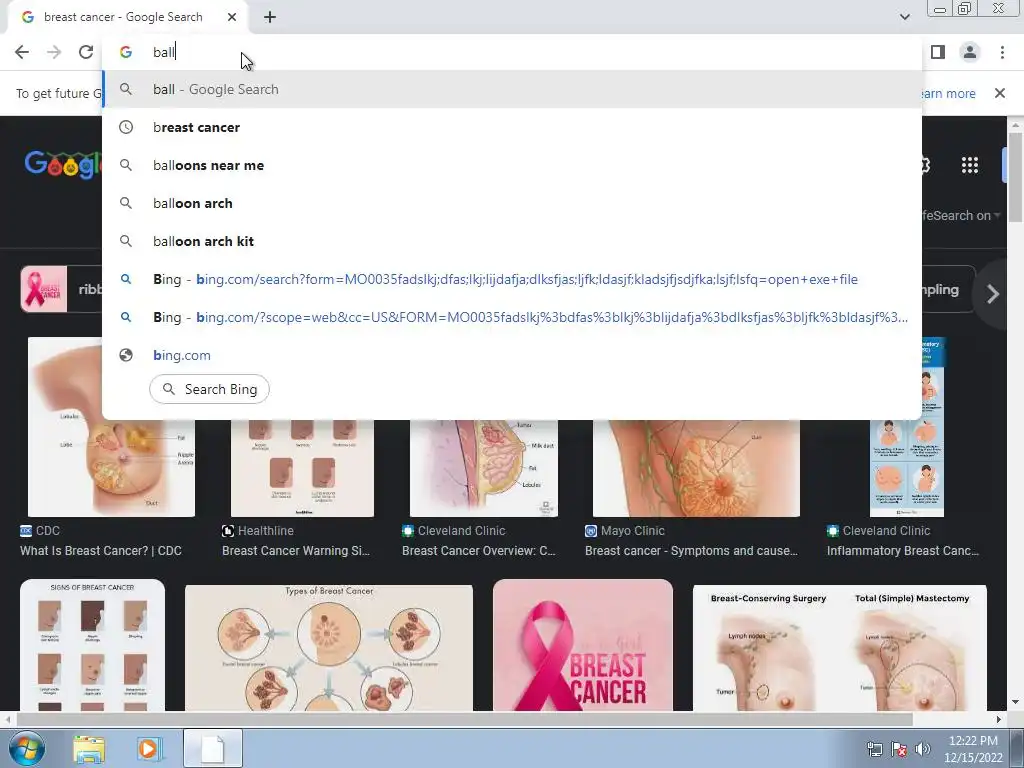Open Windows Explorer from taskbar
Image resolution: width=1024 pixels, height=768 pixels.
click(89, 748)
